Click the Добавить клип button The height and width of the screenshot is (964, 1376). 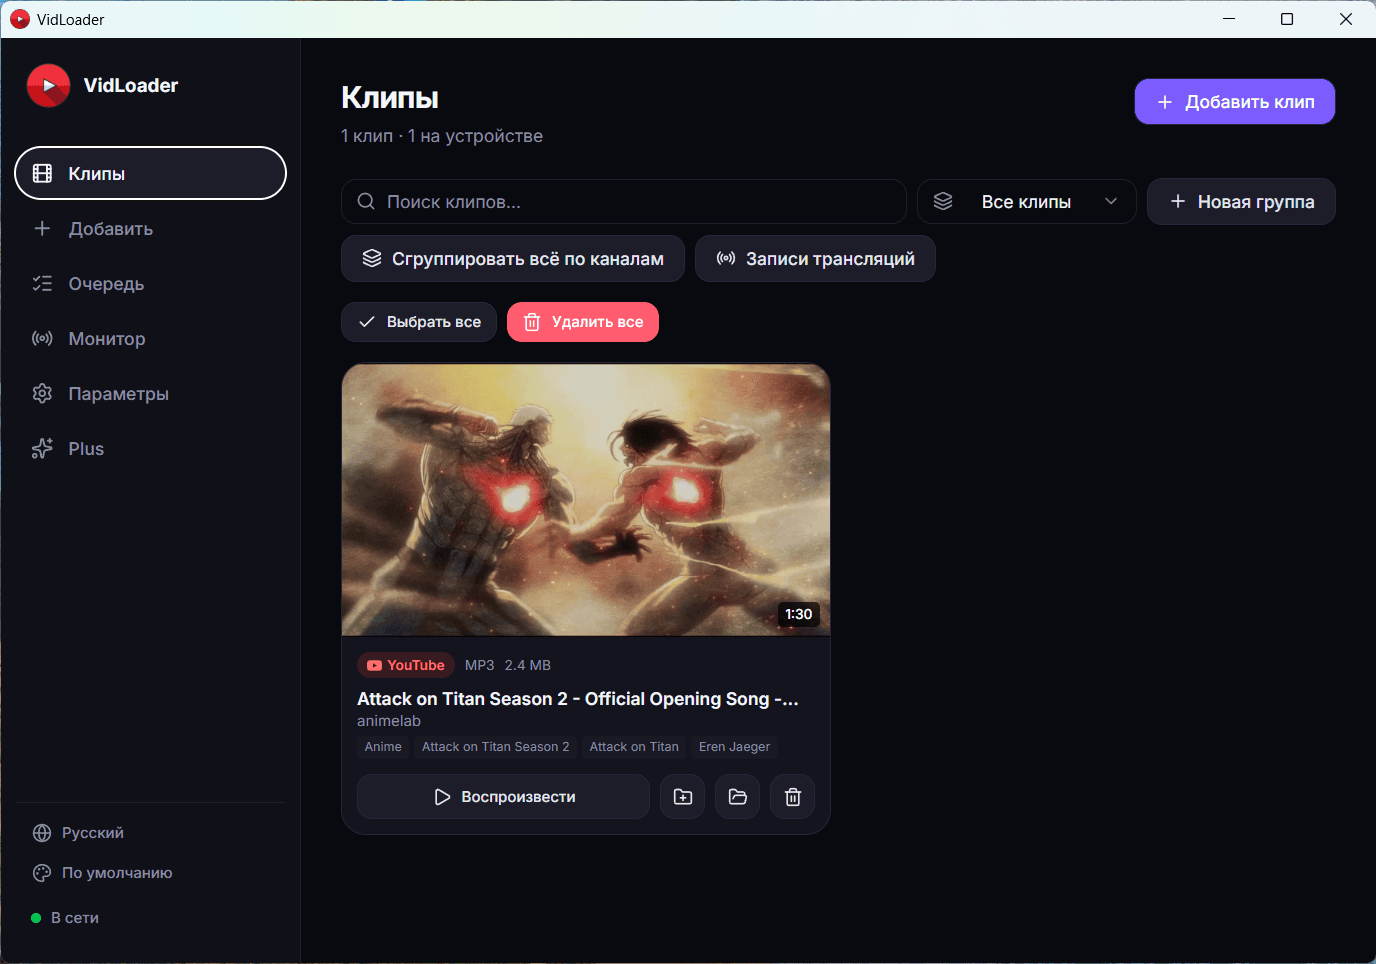1234,102
